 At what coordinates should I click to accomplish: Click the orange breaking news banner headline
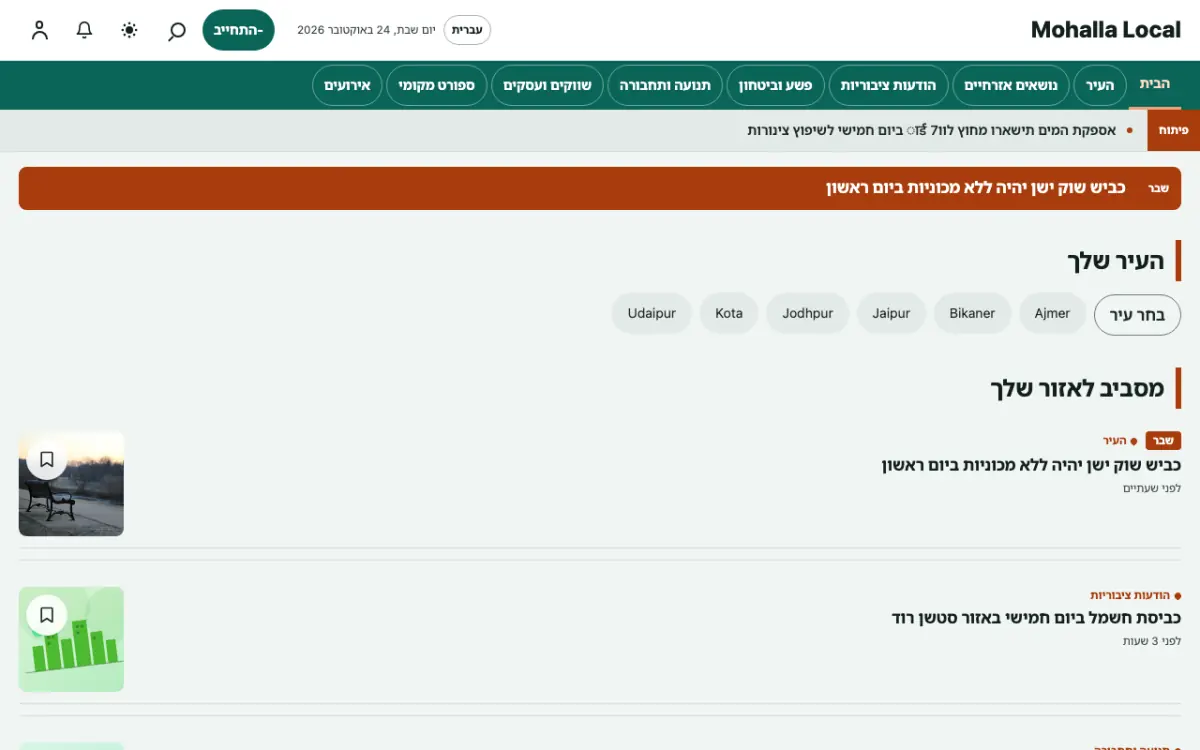pos(976,188)
